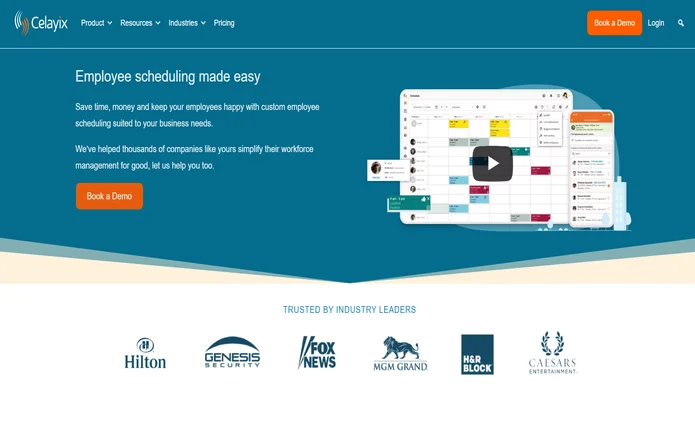This screenshot has width=695, height=427.
Task: Click the Celayix logo
Action: (x=41, y=23)
